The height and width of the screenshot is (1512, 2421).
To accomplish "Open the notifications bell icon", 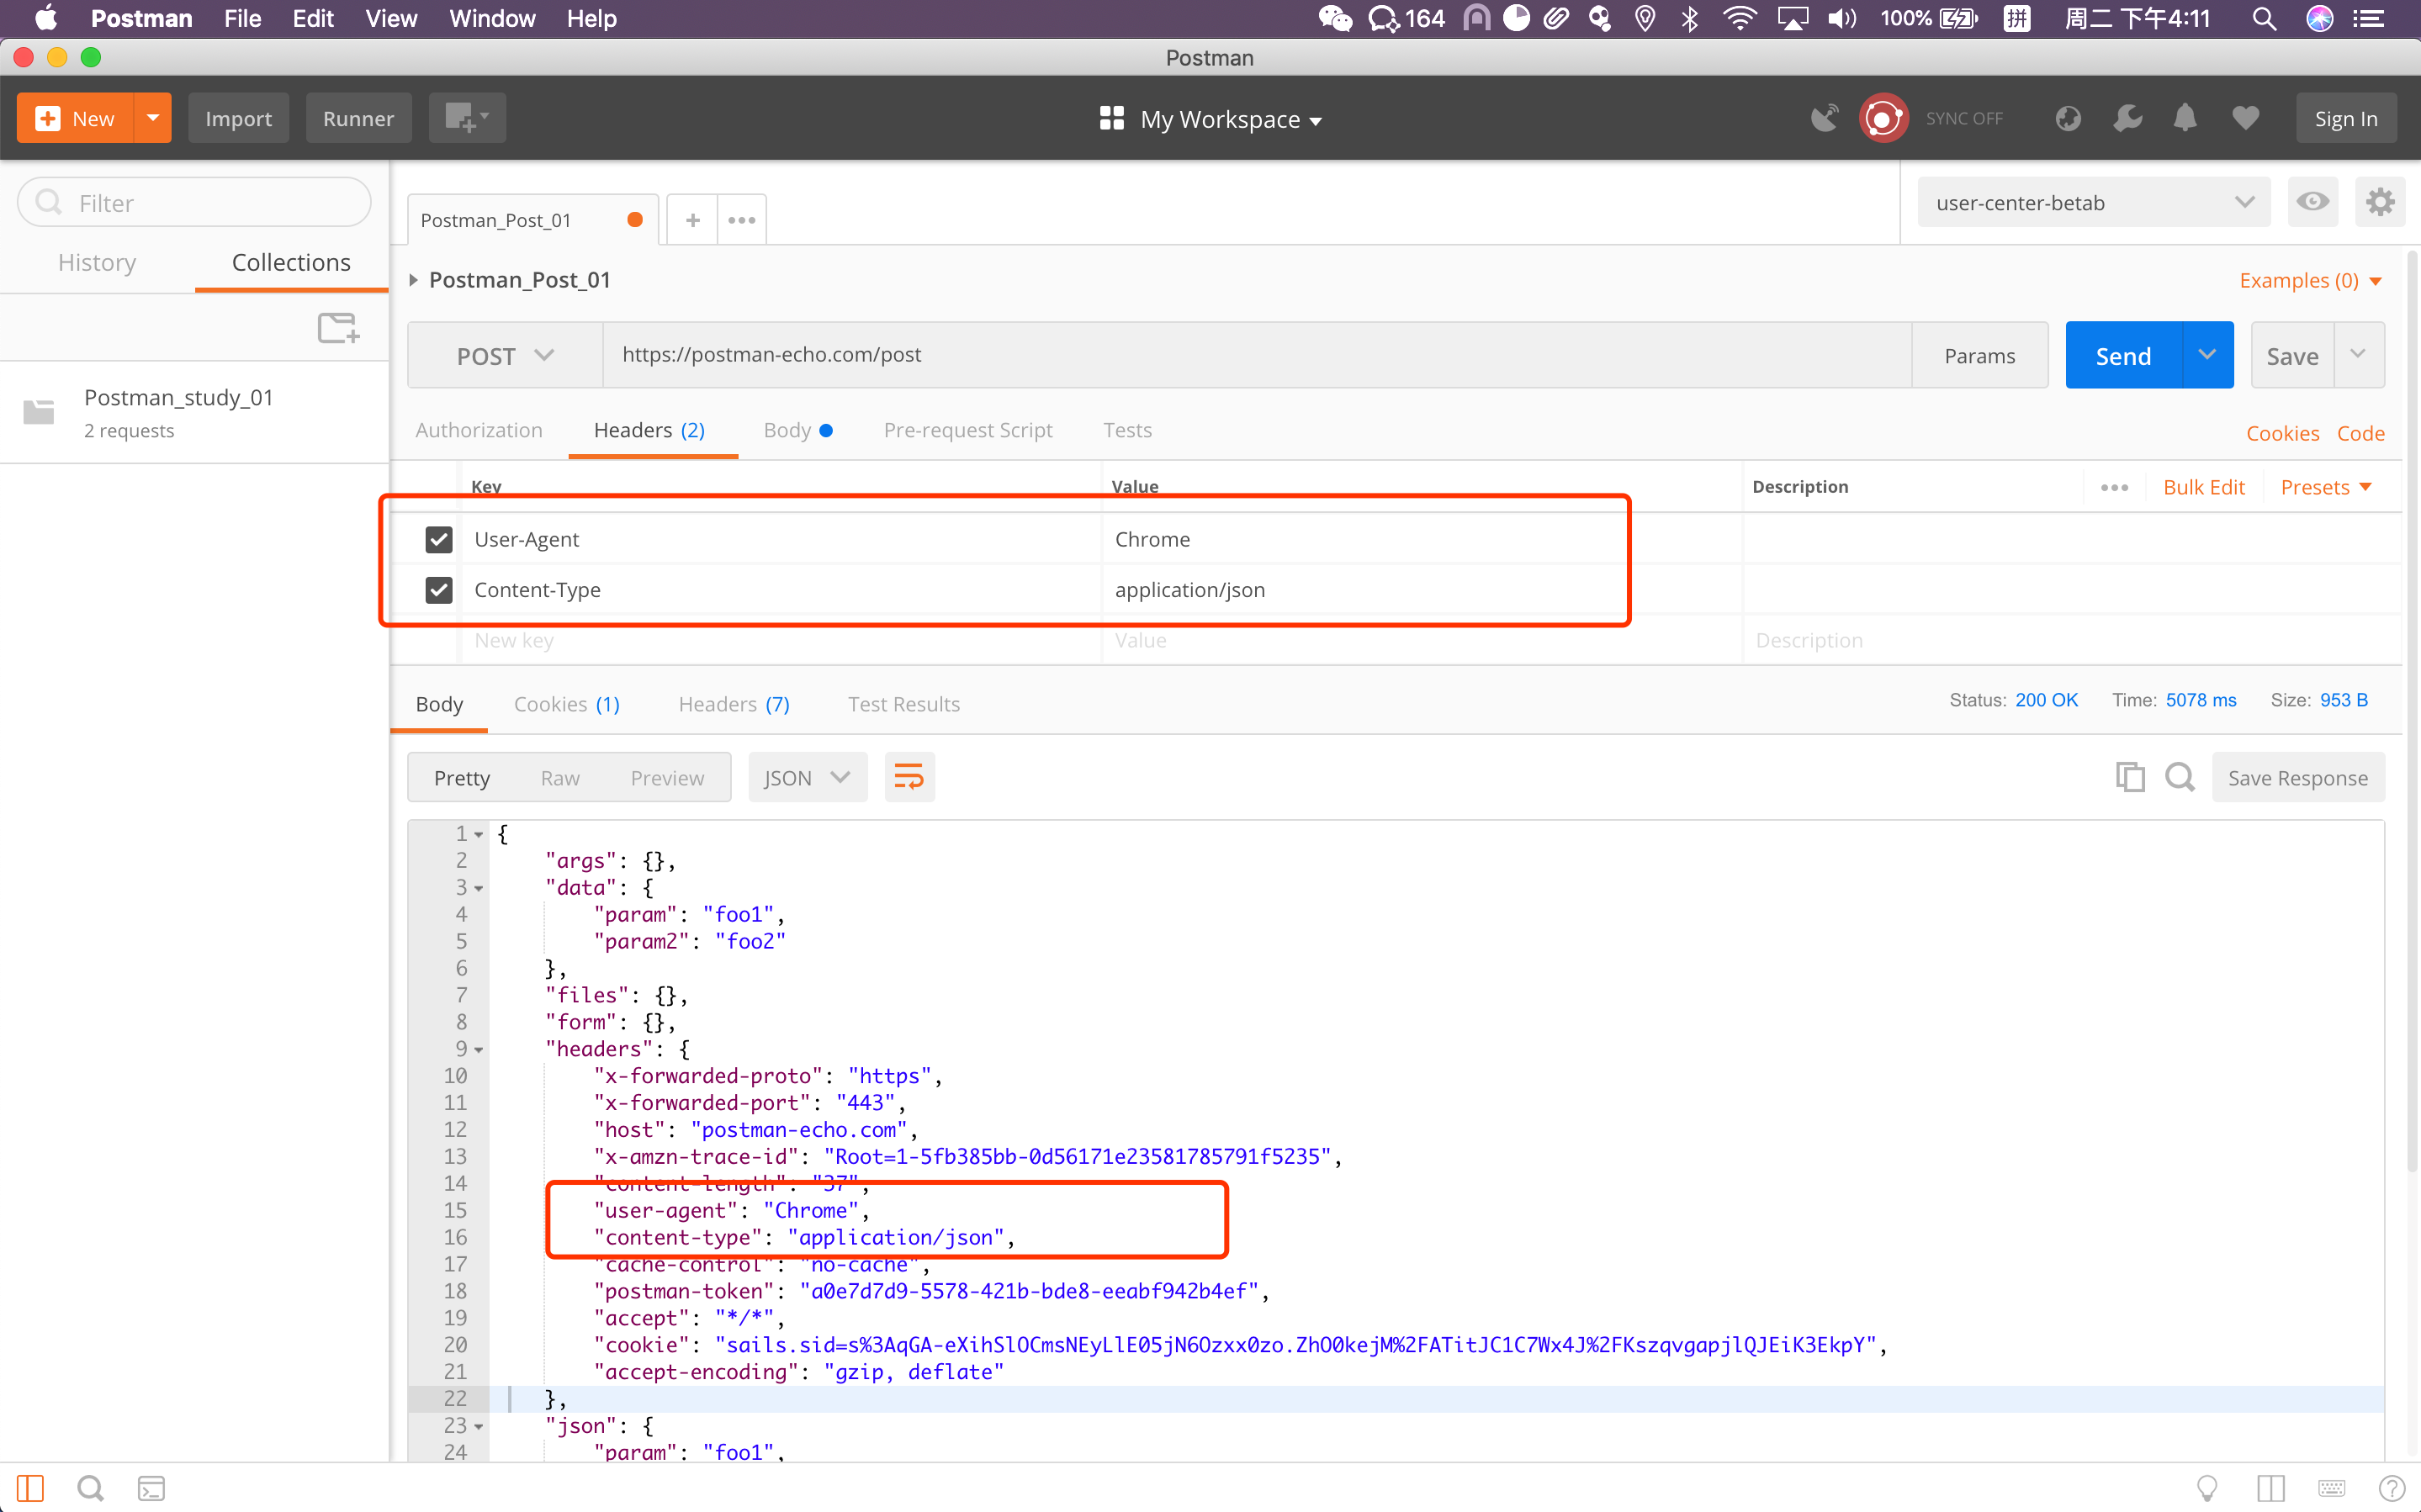I will [2185, 118].
